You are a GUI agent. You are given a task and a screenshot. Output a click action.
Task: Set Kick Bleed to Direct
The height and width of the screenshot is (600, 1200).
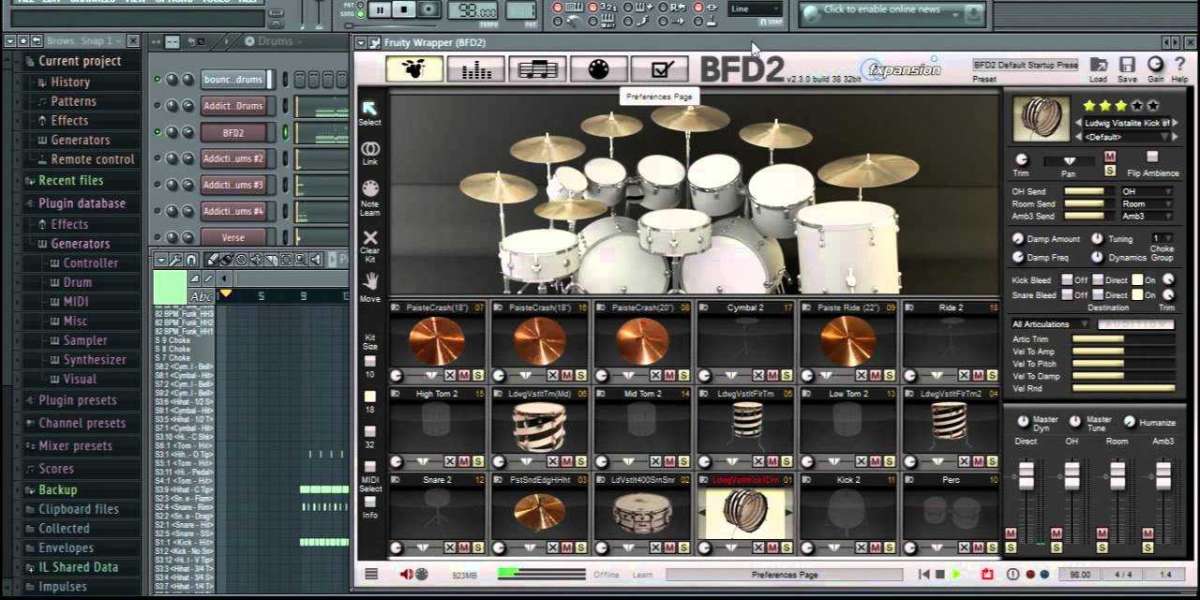(x=1098, y=280)
